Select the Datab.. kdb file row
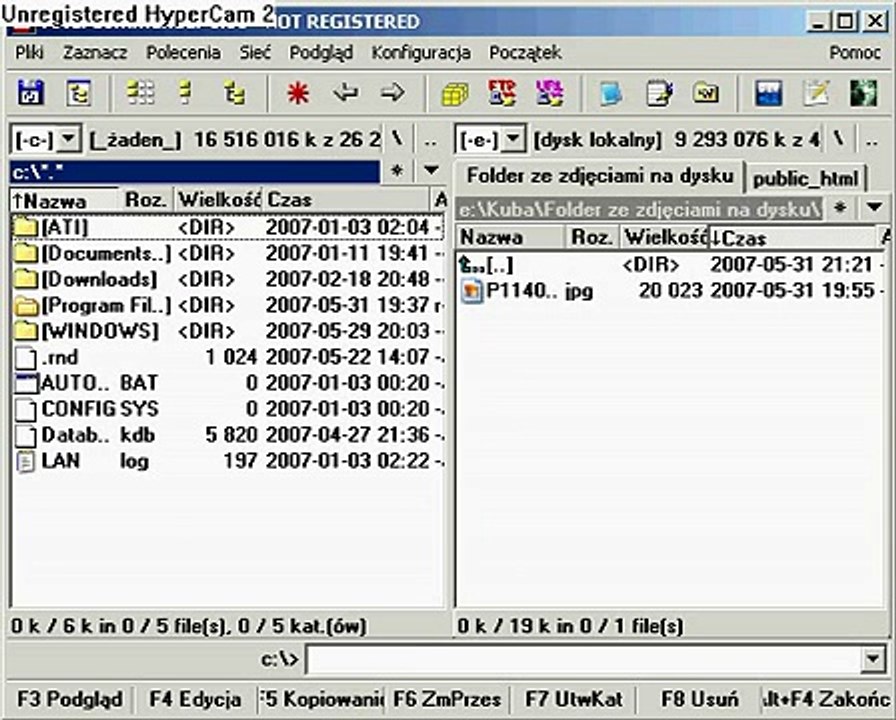The height and width of the screenshot is (720, 896). coord(227,435)
